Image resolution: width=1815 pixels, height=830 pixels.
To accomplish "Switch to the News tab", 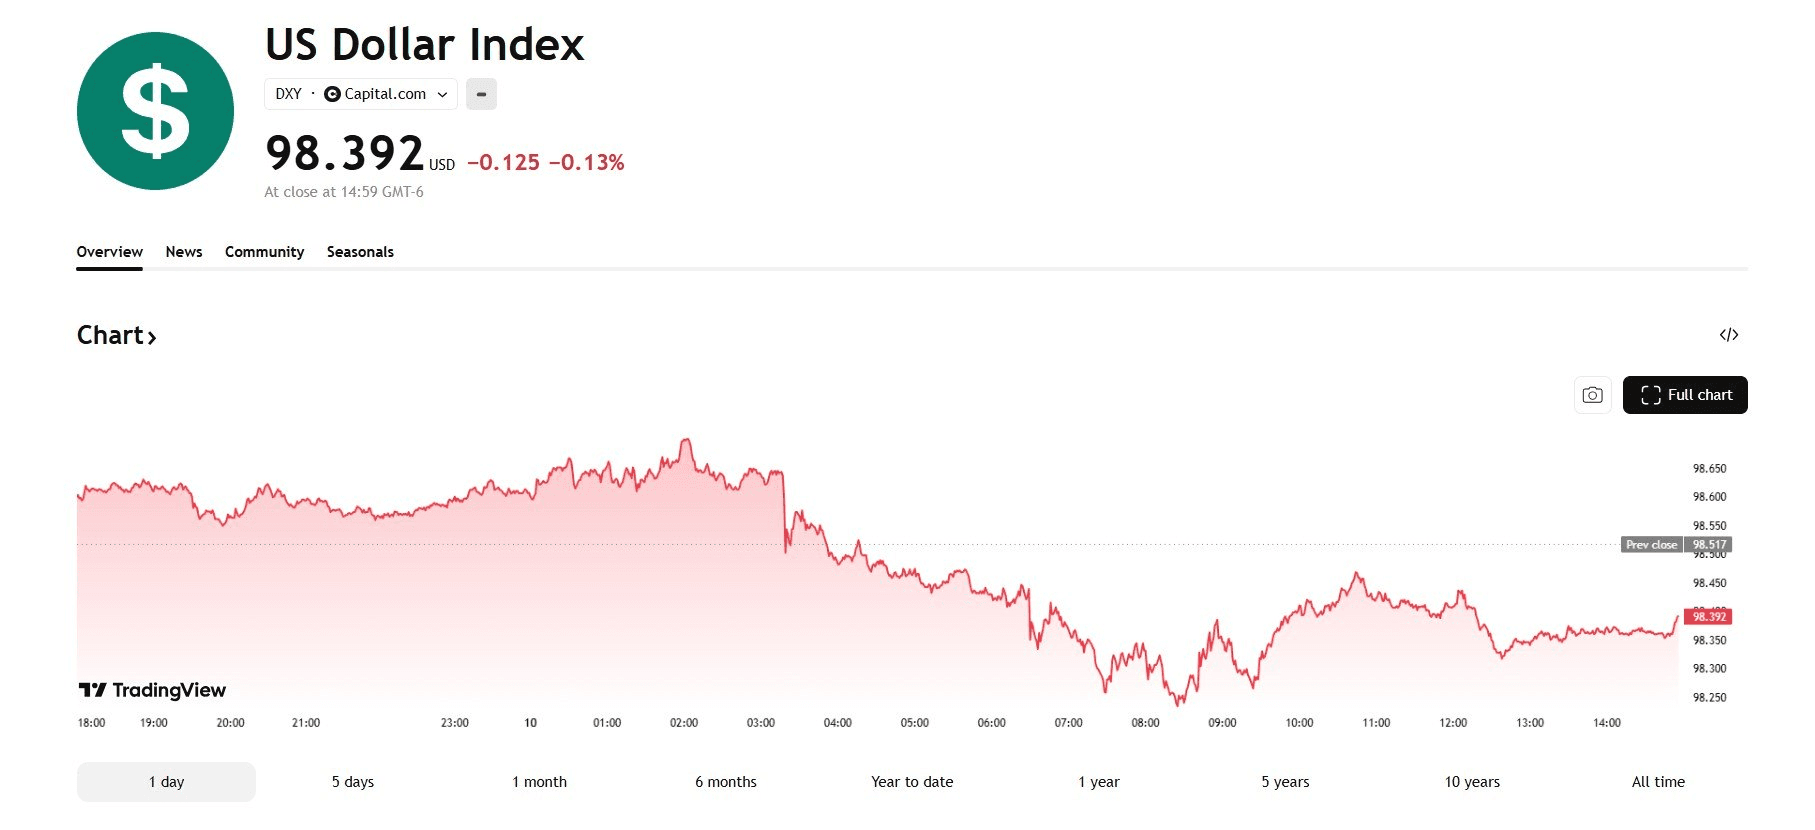I will tap(184, 252).
